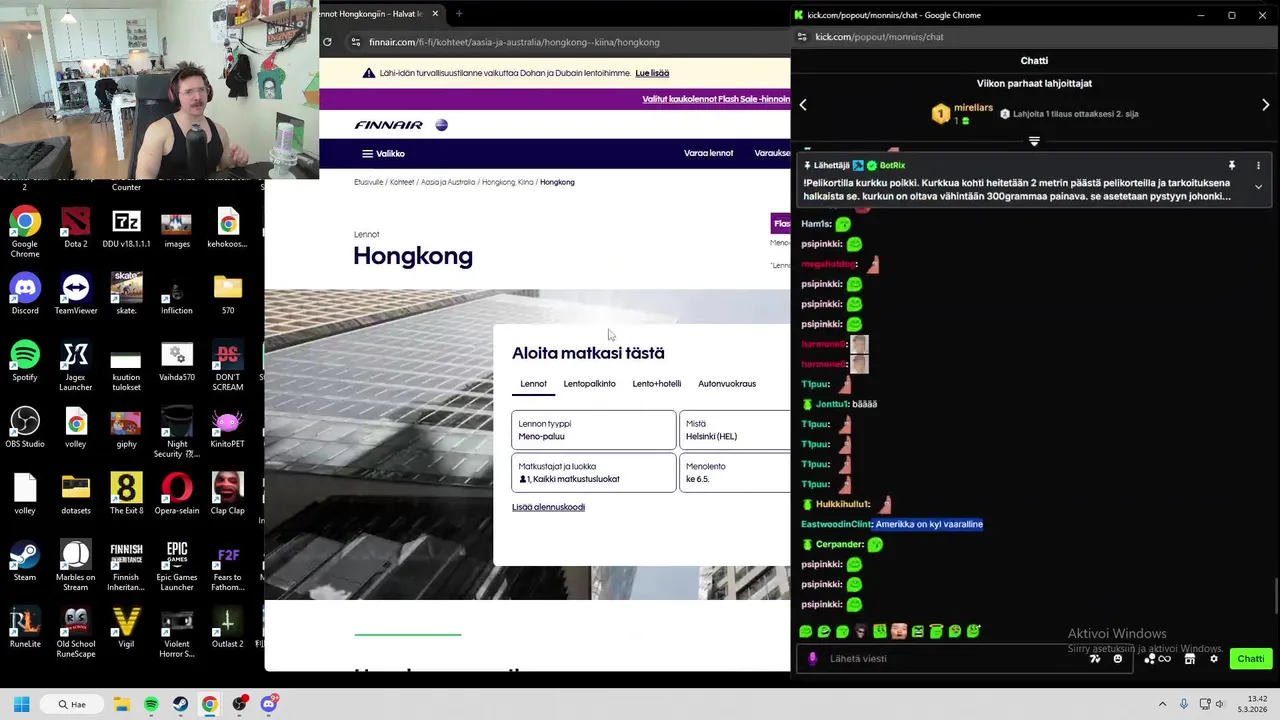The image size is (1280, 720).
Task: Open pinned message three-dot options
Action: 1258,165
